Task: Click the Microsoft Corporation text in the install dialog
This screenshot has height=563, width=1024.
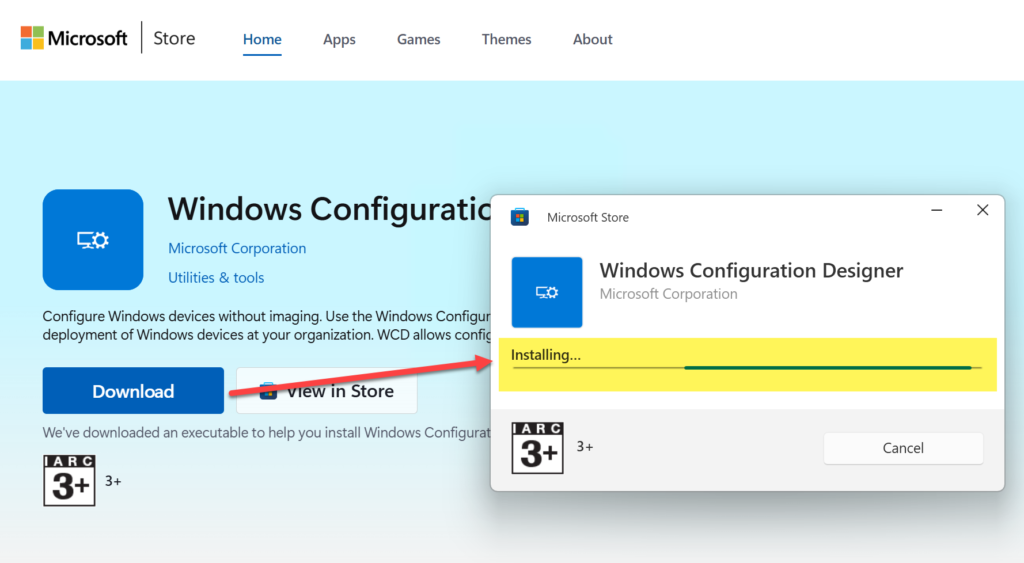Action: point(668,294)
